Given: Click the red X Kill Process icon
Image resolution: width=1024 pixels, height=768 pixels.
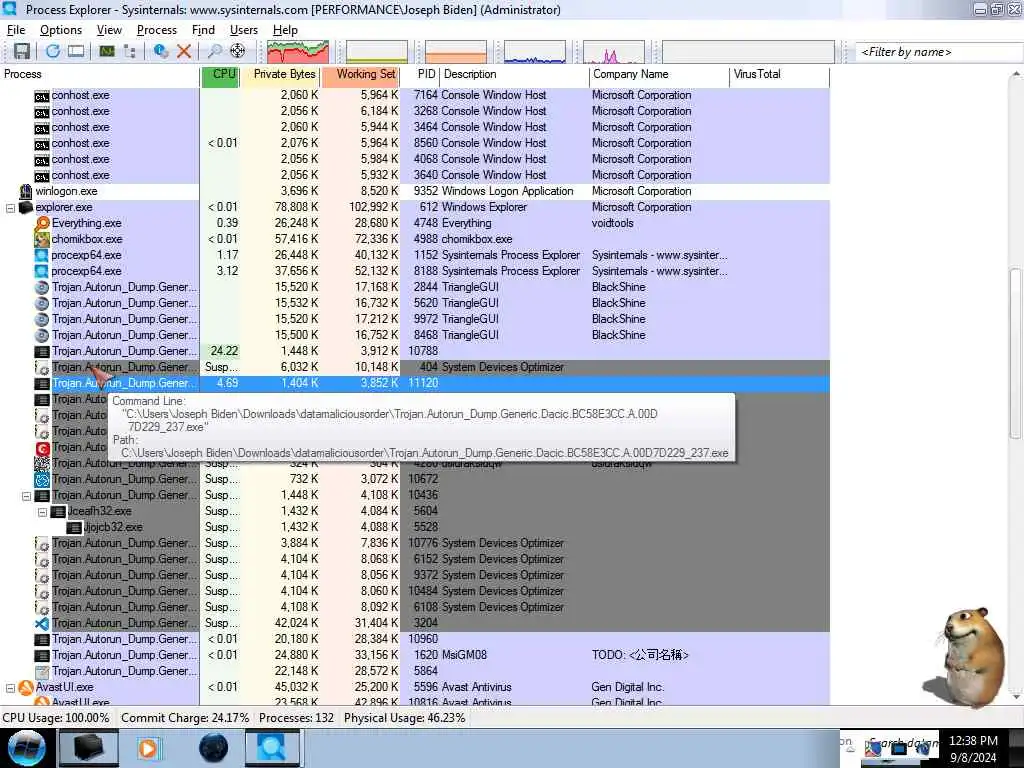Looking at the screenshot, I should click(184, 51).
